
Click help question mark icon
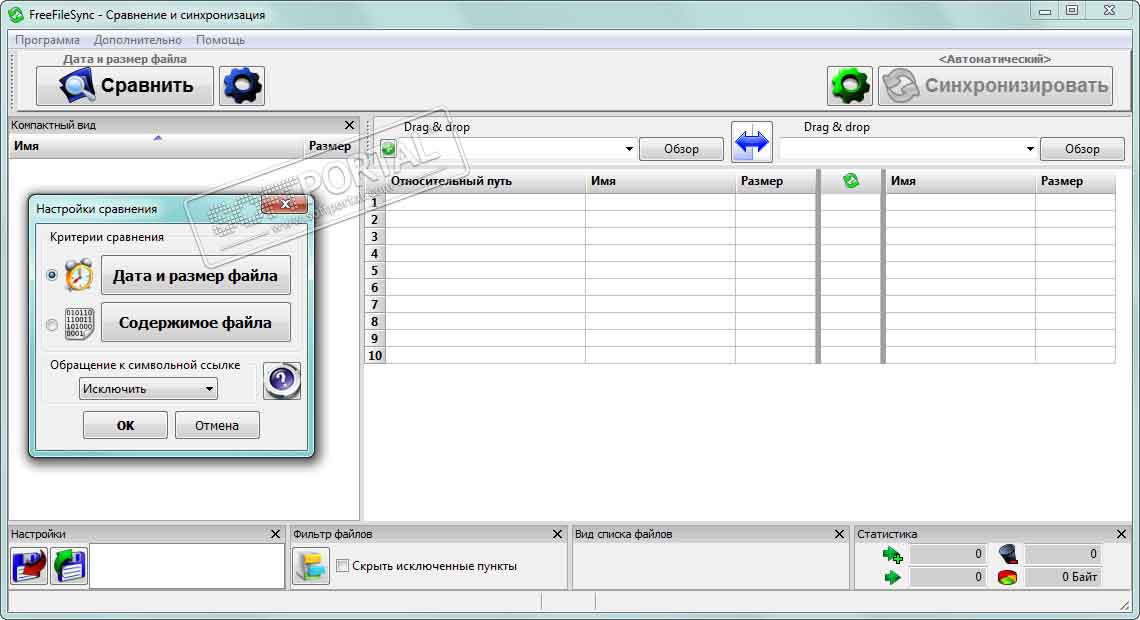tap(282, 380)
